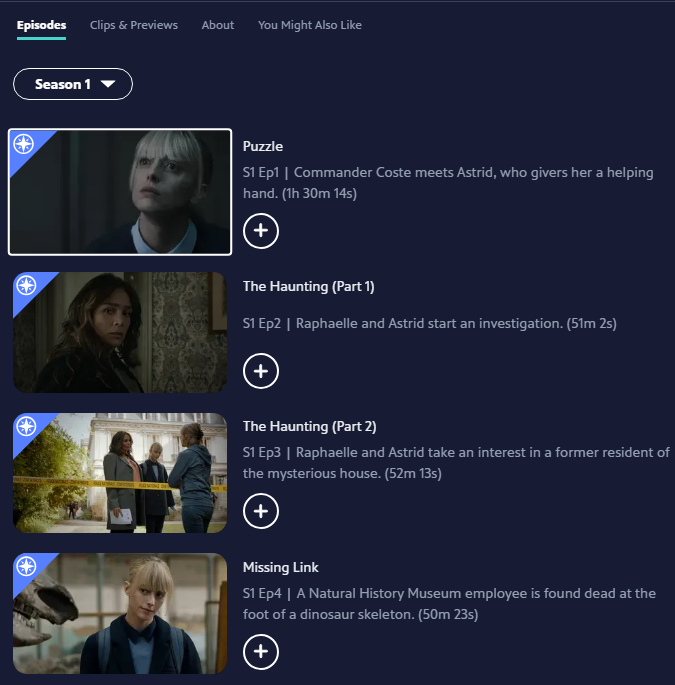Viewport: 675px width, 685px height.
Task: Play The Haunting (Part 2) thumbnail
Action: [x=120, y=473]
